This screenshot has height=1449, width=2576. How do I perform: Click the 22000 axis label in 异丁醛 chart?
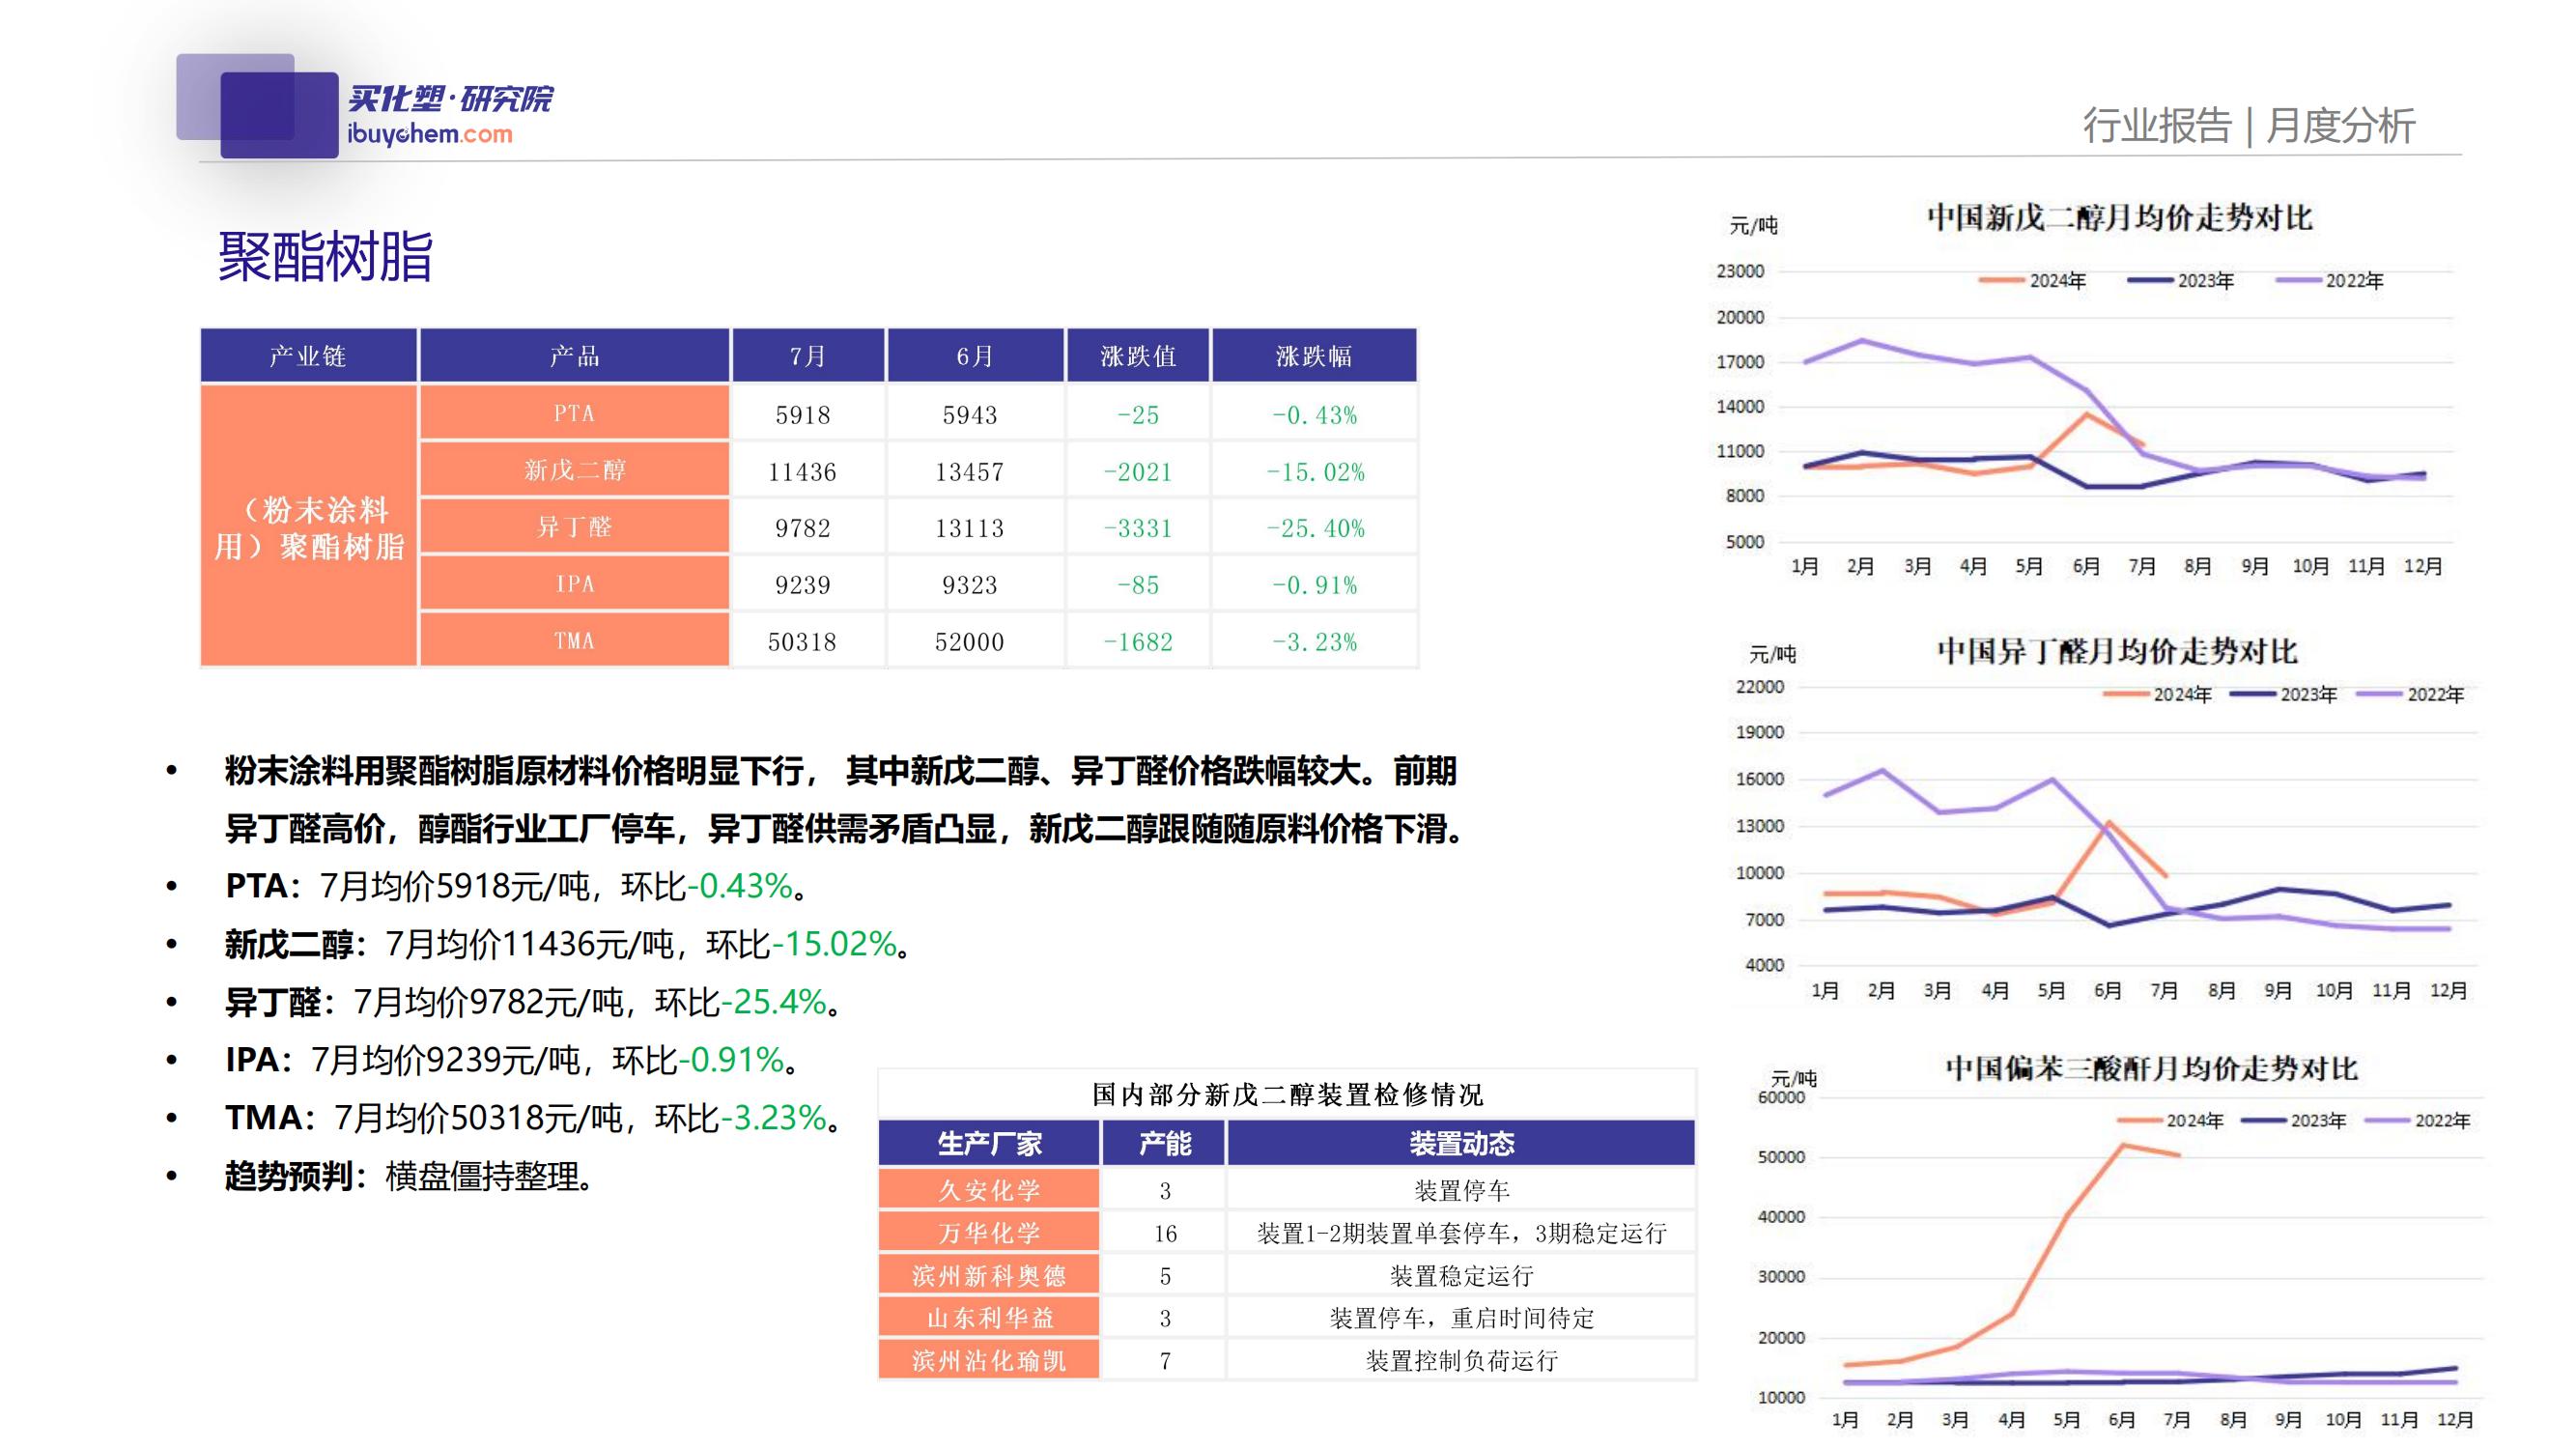[x=1760, y=687]
